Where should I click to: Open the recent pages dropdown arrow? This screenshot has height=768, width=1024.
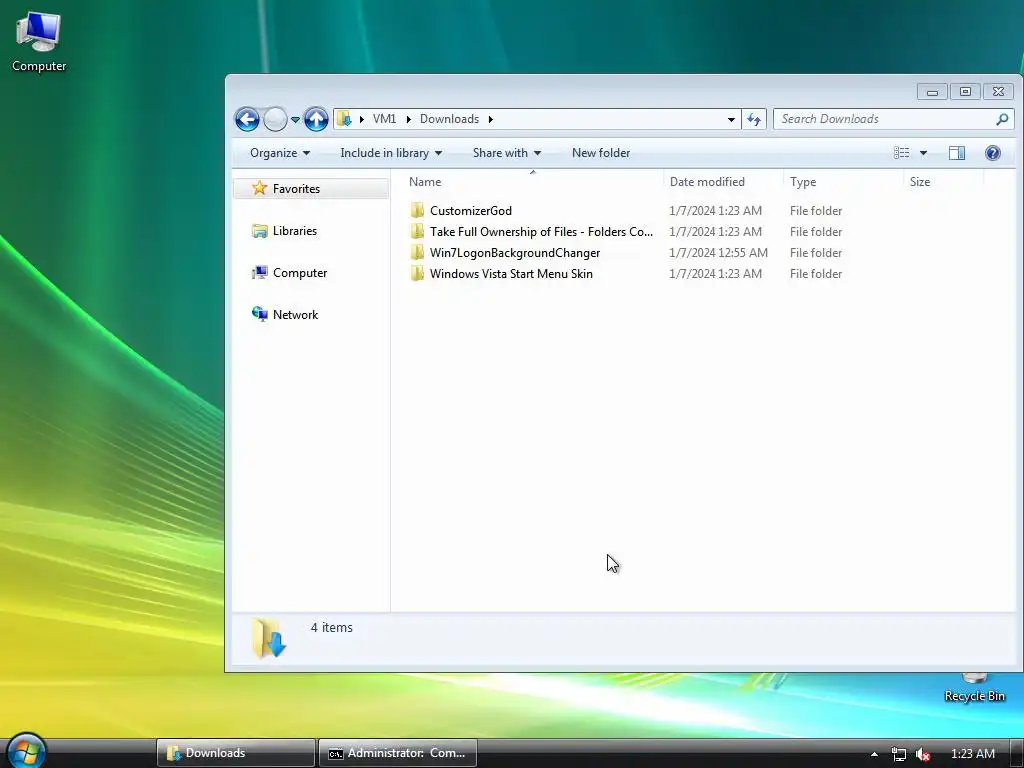(295, 120)
